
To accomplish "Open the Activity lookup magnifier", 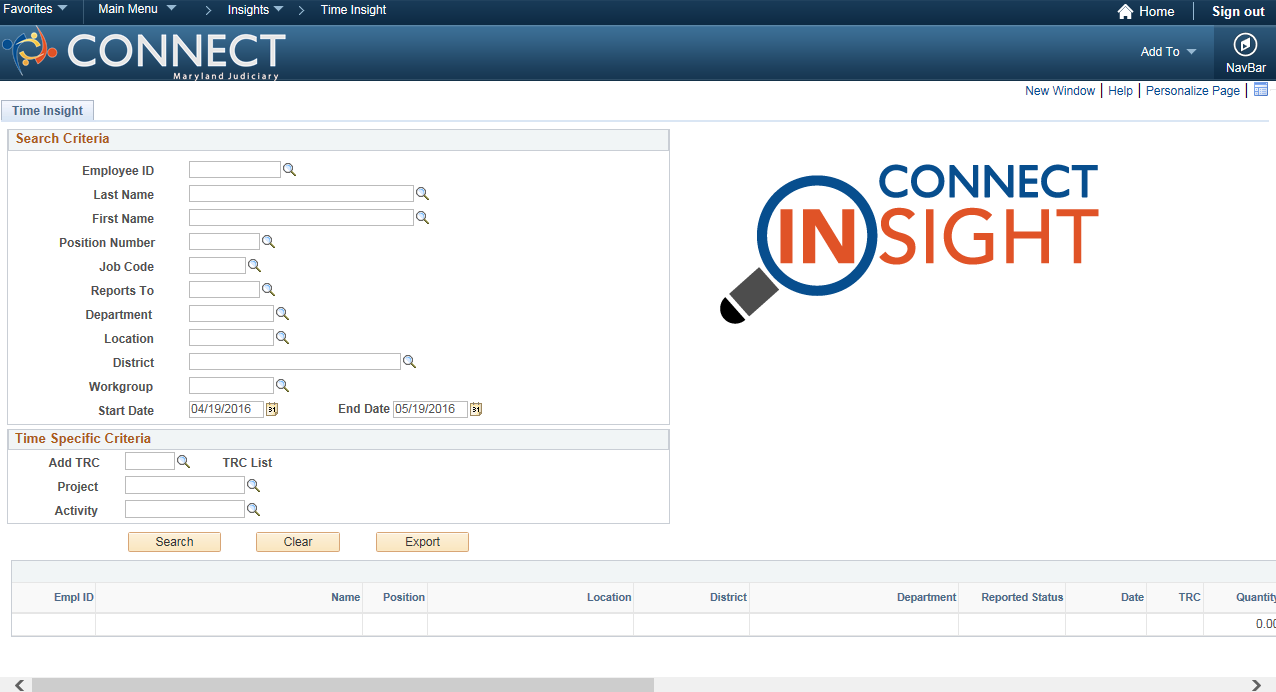I will pos(253,510).
